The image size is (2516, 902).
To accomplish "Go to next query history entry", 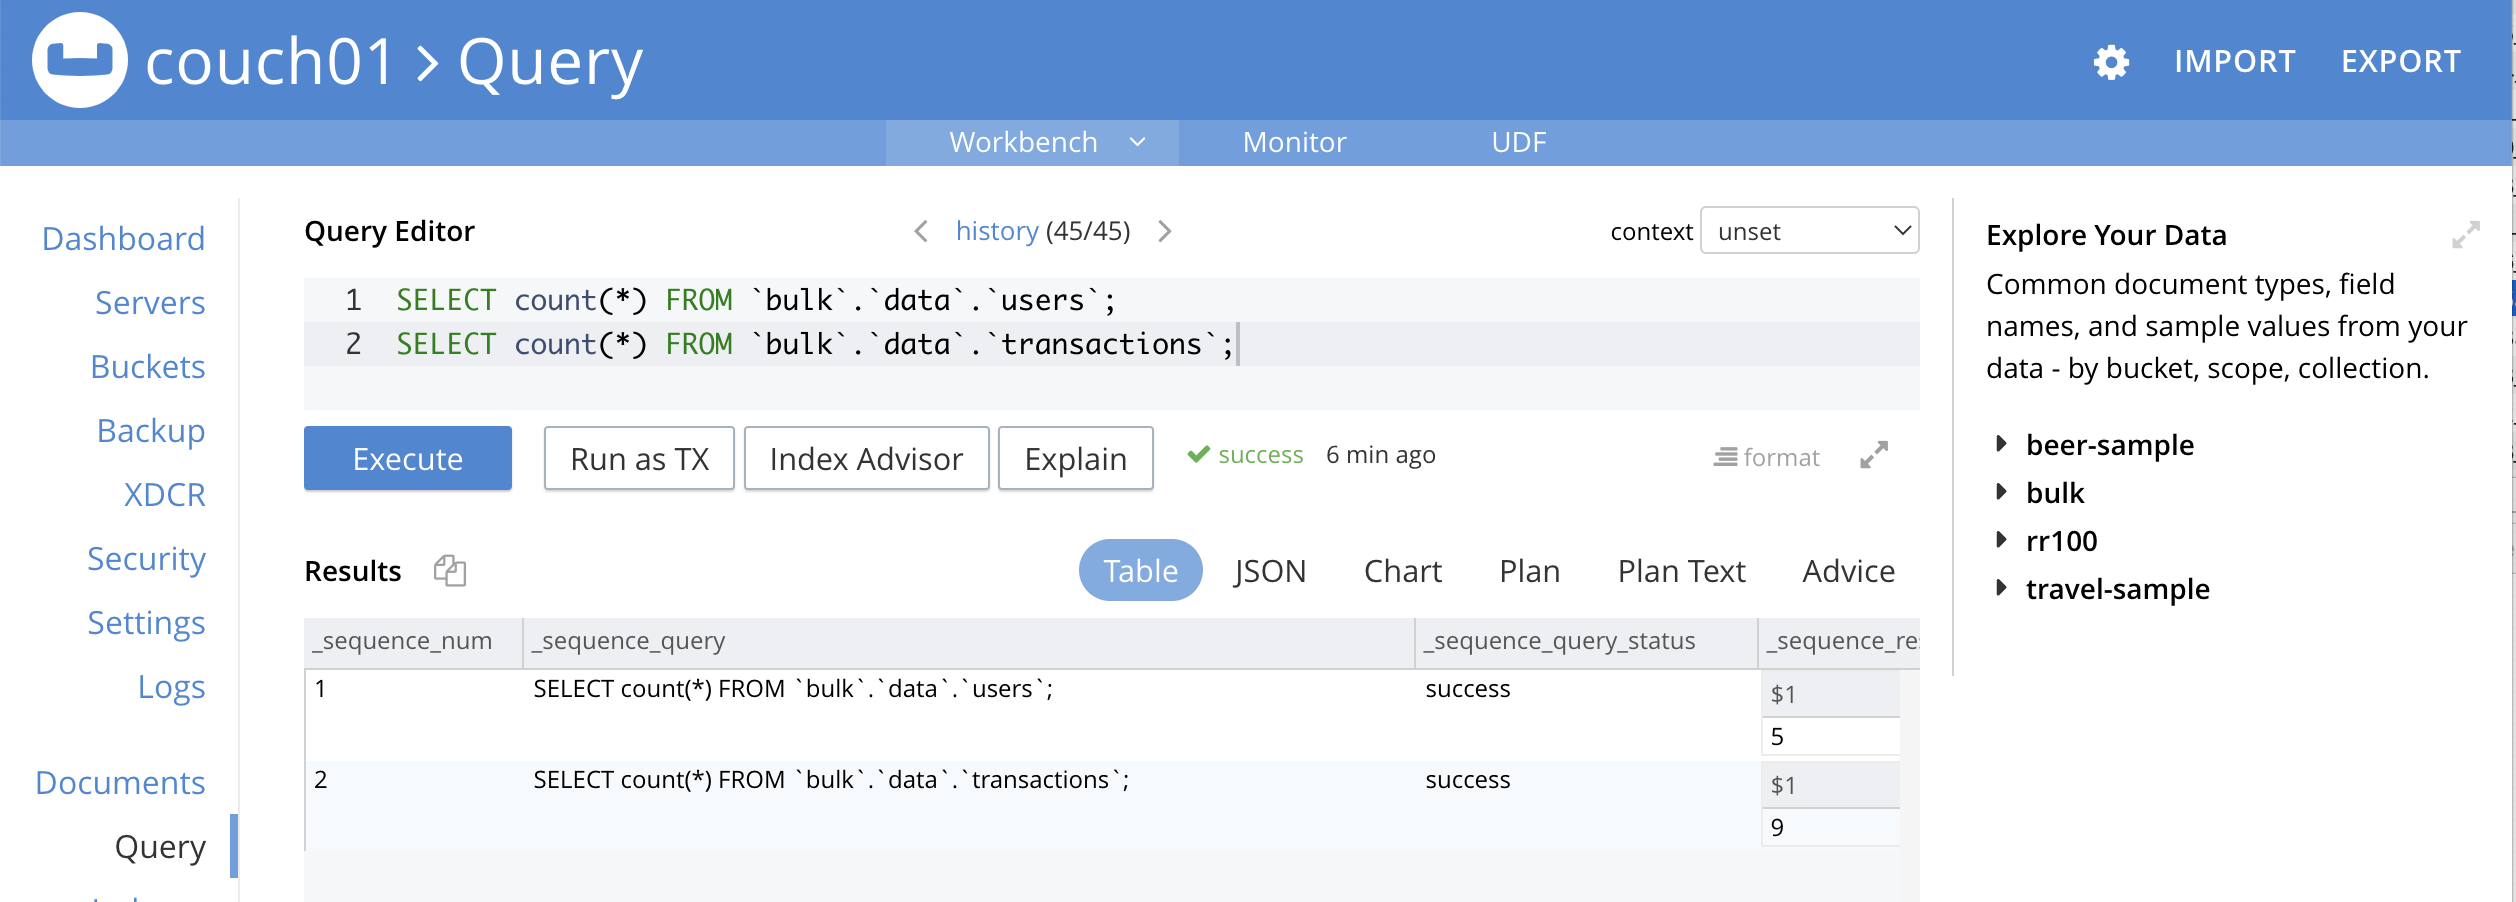I will pos(1164,232).
